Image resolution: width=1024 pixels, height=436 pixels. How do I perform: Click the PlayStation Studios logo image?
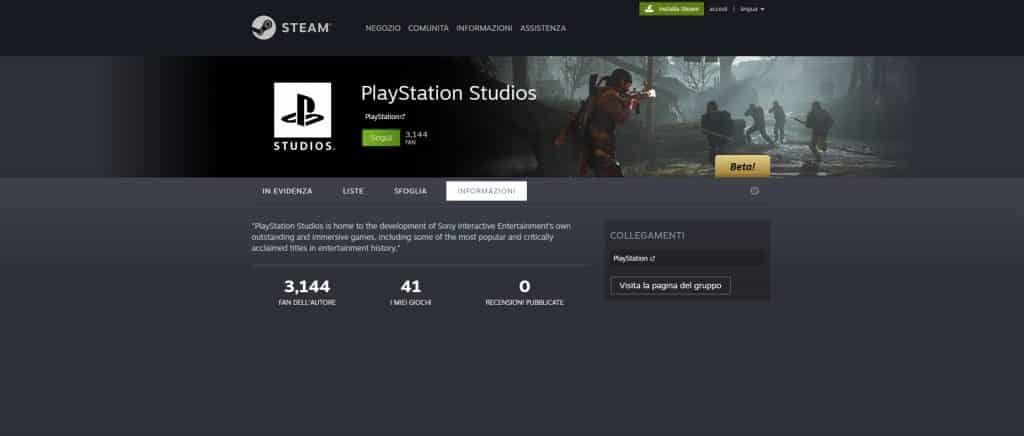click(x=303, y=116)
